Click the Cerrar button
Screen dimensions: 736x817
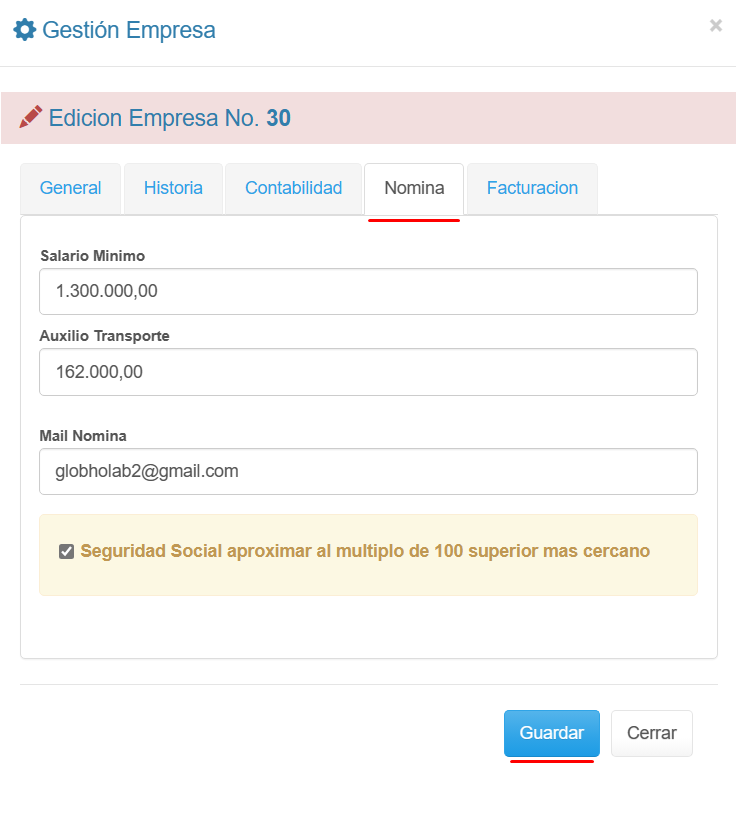651,733
